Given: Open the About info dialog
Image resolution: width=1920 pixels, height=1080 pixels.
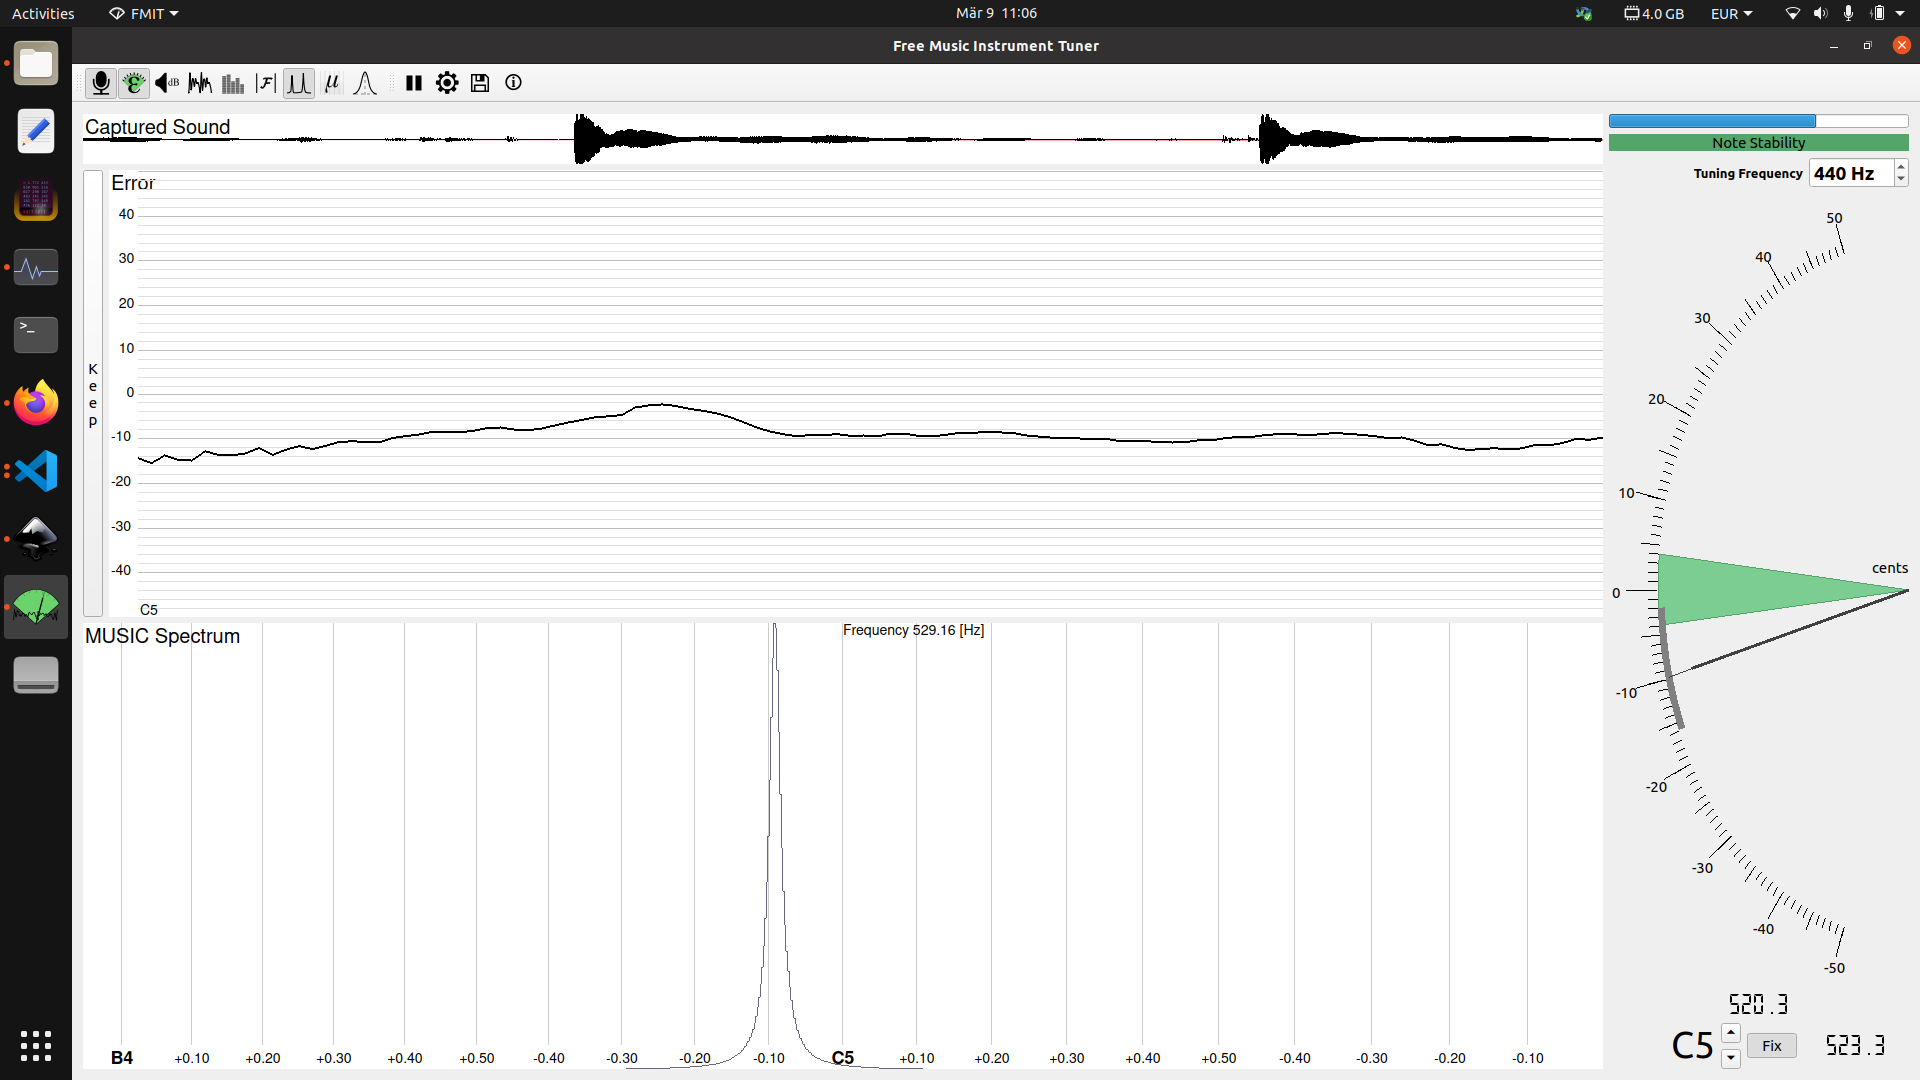Looking at the screenshot, I should (513, 83).
